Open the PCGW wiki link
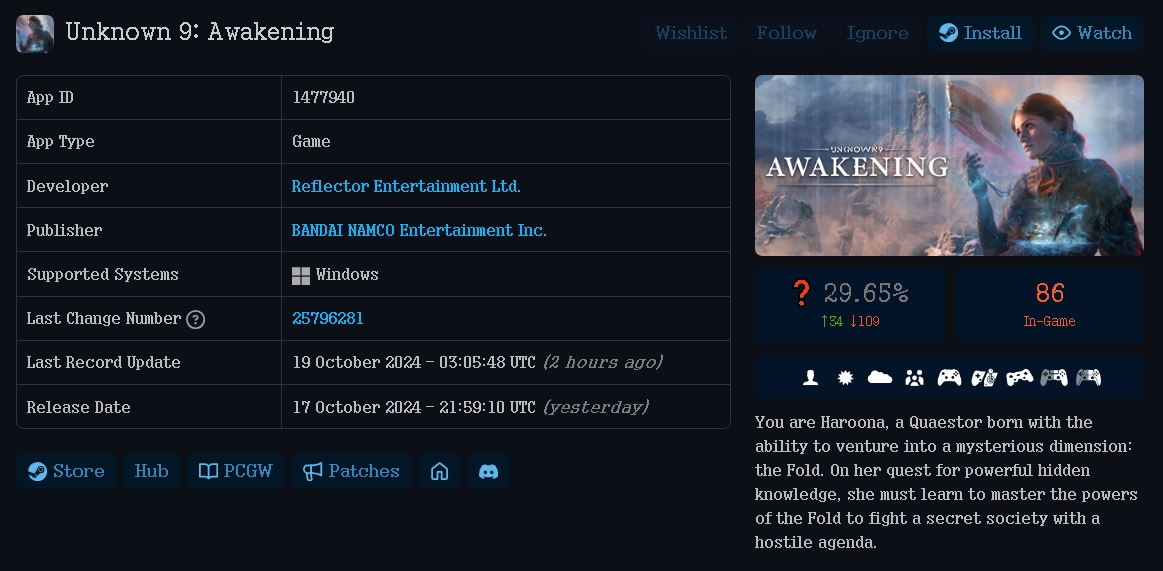Viewport: 1163px width, 571px height. (236, 471)
